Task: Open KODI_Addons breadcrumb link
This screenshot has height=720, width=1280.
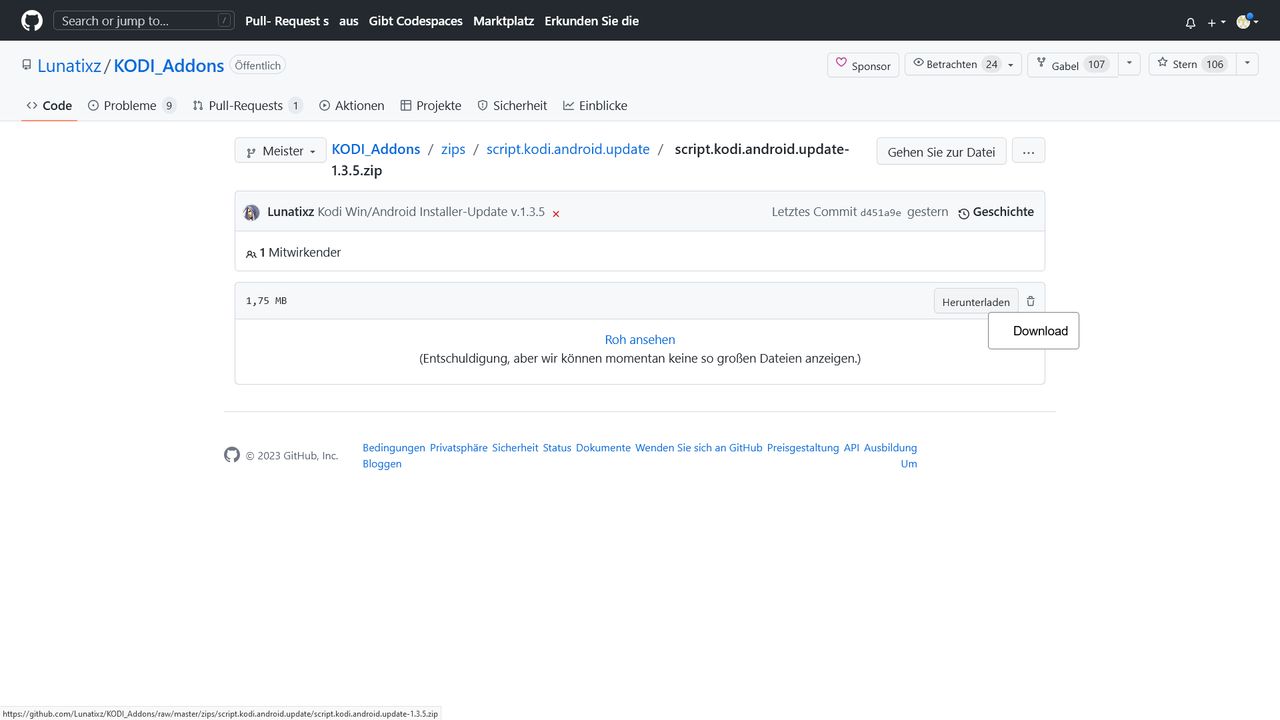Action: tap(376, 149)
